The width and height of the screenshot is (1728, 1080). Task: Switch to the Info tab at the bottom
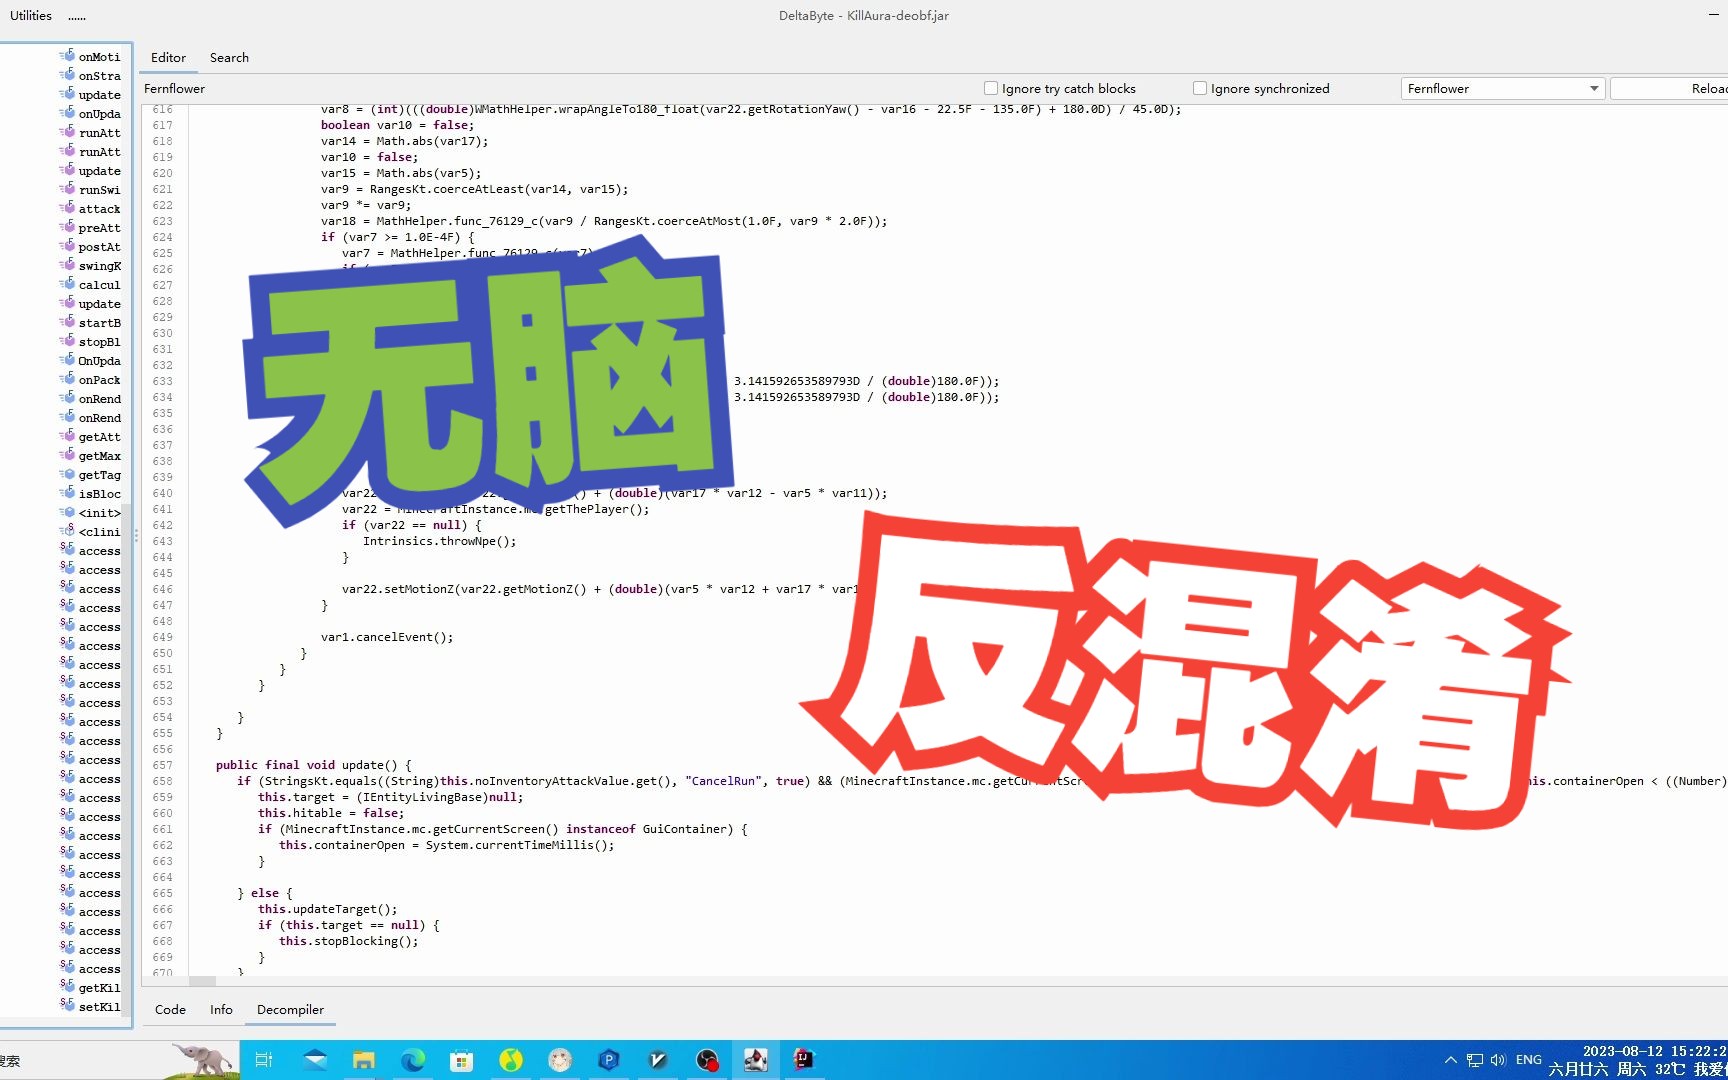[x=221, y=1009]
